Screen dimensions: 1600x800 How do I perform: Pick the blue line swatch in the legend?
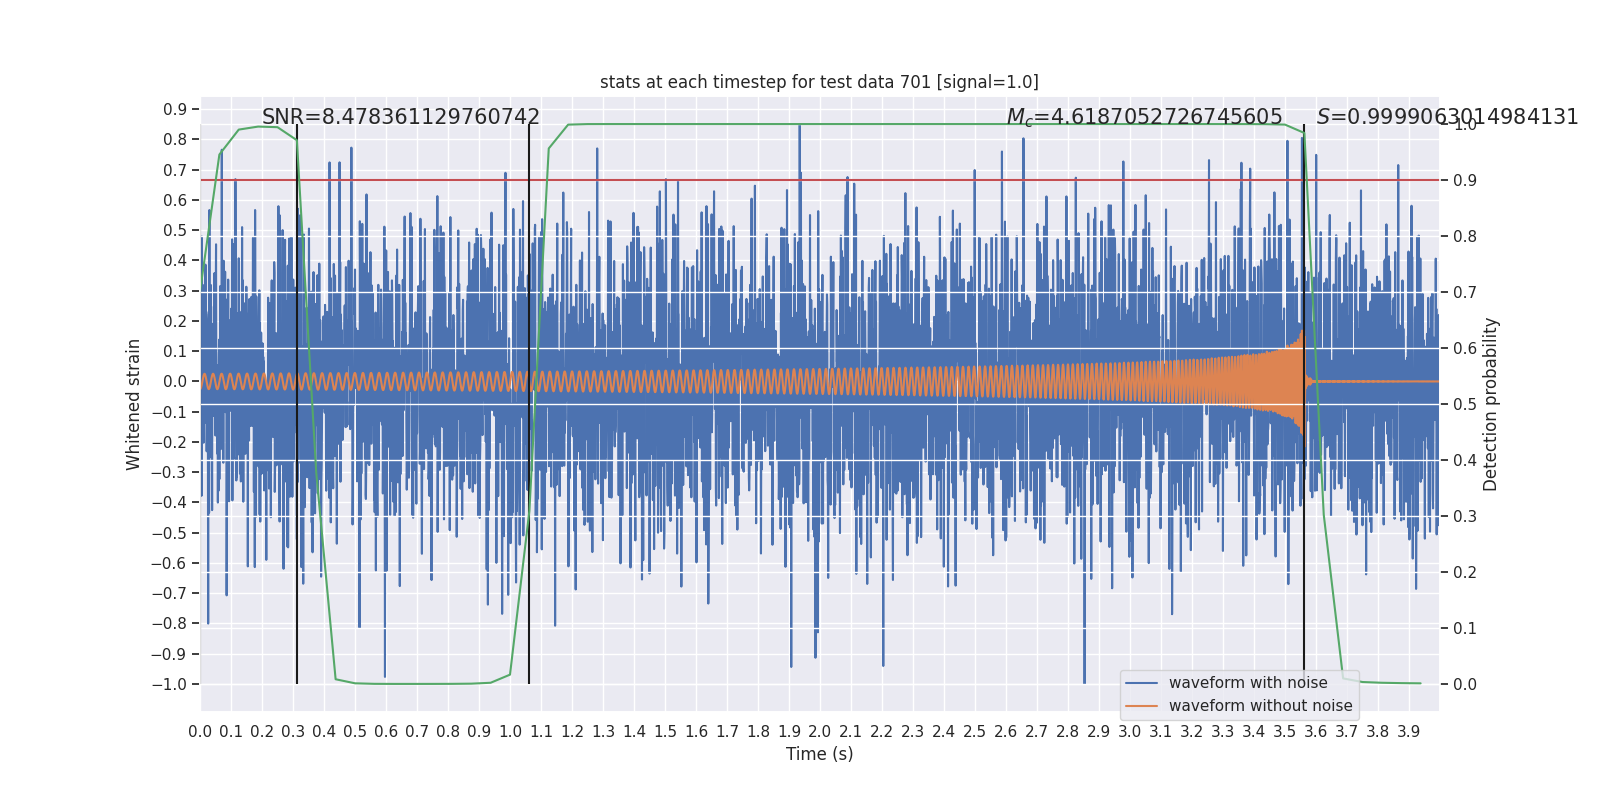pyautogui.click(x=1142, y=683)
